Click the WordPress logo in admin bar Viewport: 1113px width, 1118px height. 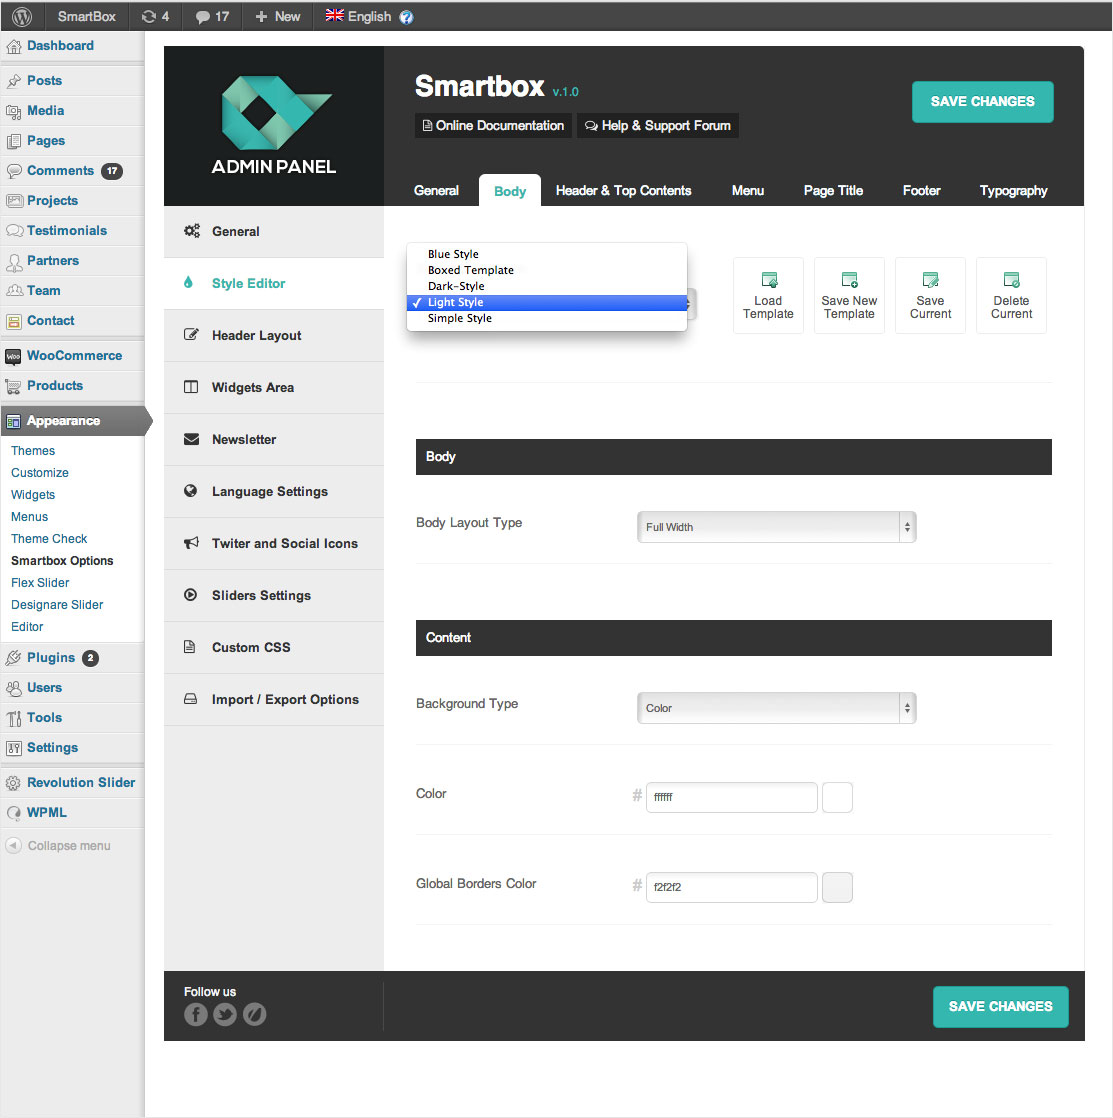pos(21,16)
